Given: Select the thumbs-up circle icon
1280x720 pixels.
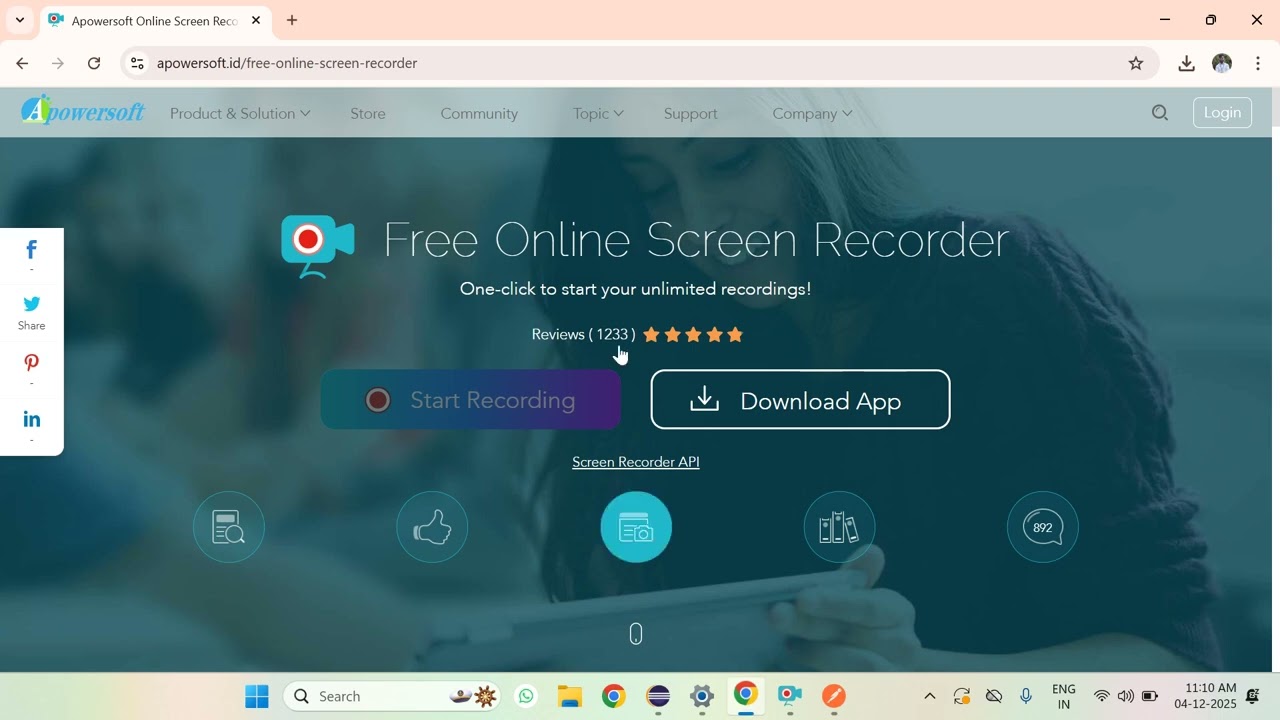Looking at the screenshot, I should click(x=432, y=527).
